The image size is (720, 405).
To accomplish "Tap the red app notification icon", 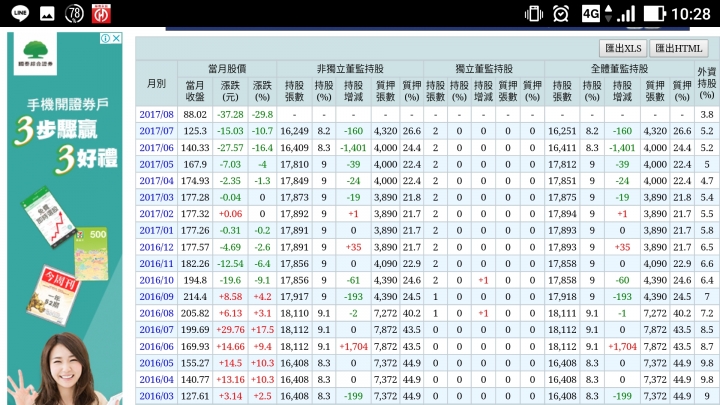I will (101, 14).
